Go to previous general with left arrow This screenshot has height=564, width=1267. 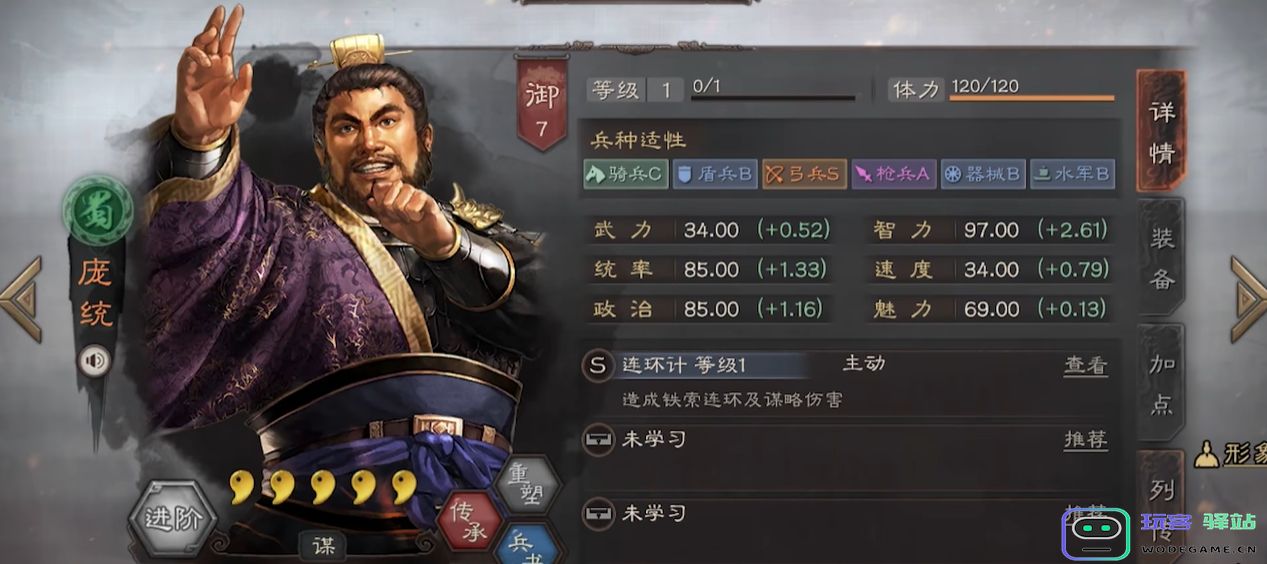pos(22,297)
